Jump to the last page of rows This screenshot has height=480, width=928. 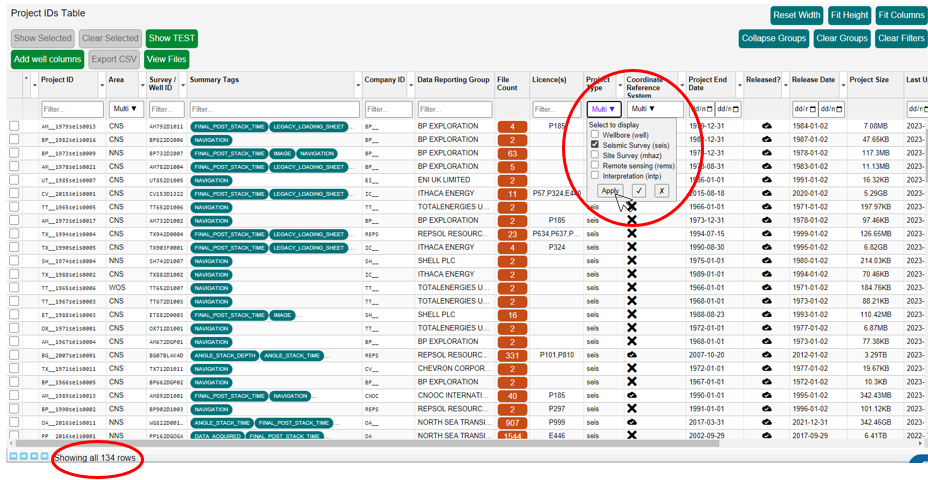(x=43, y=456)
